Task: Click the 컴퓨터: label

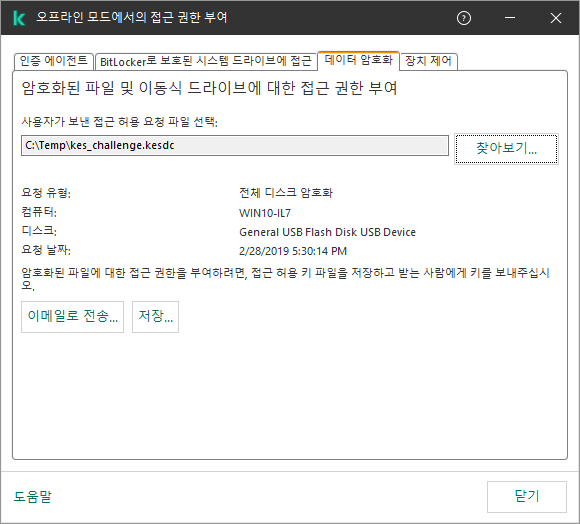Action: (39, 212)
